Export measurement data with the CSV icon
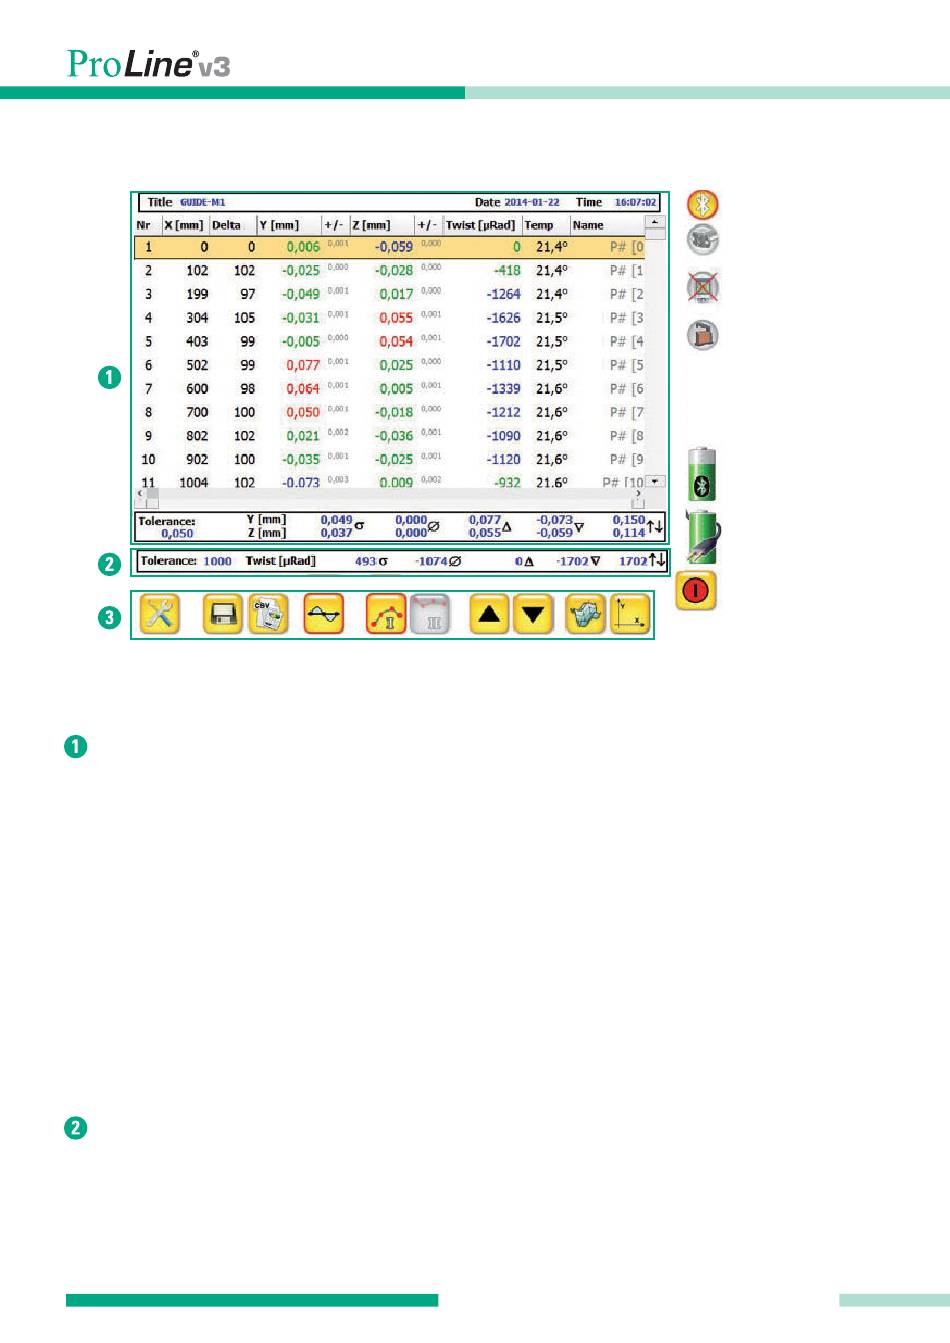 tap(268, 615)
